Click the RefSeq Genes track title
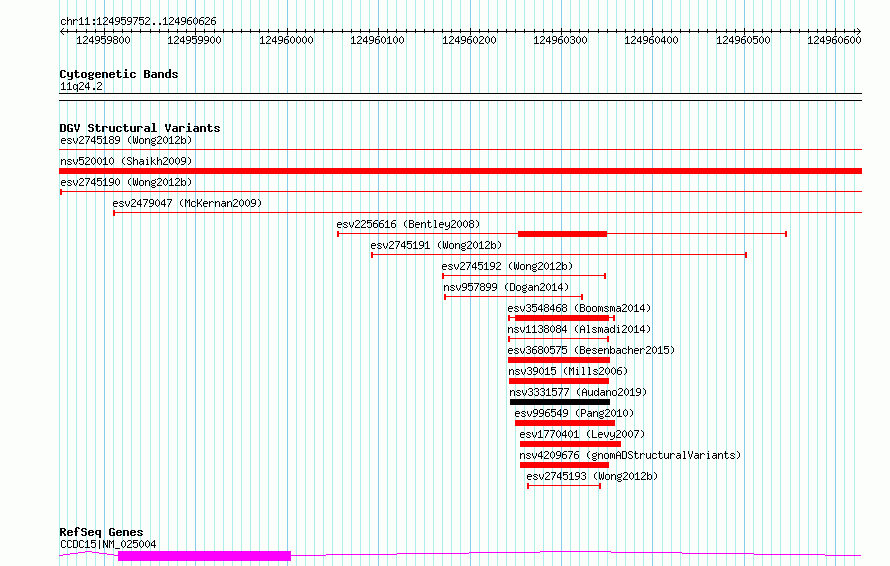This screenshot has height=566, width=890. (101, 533)
